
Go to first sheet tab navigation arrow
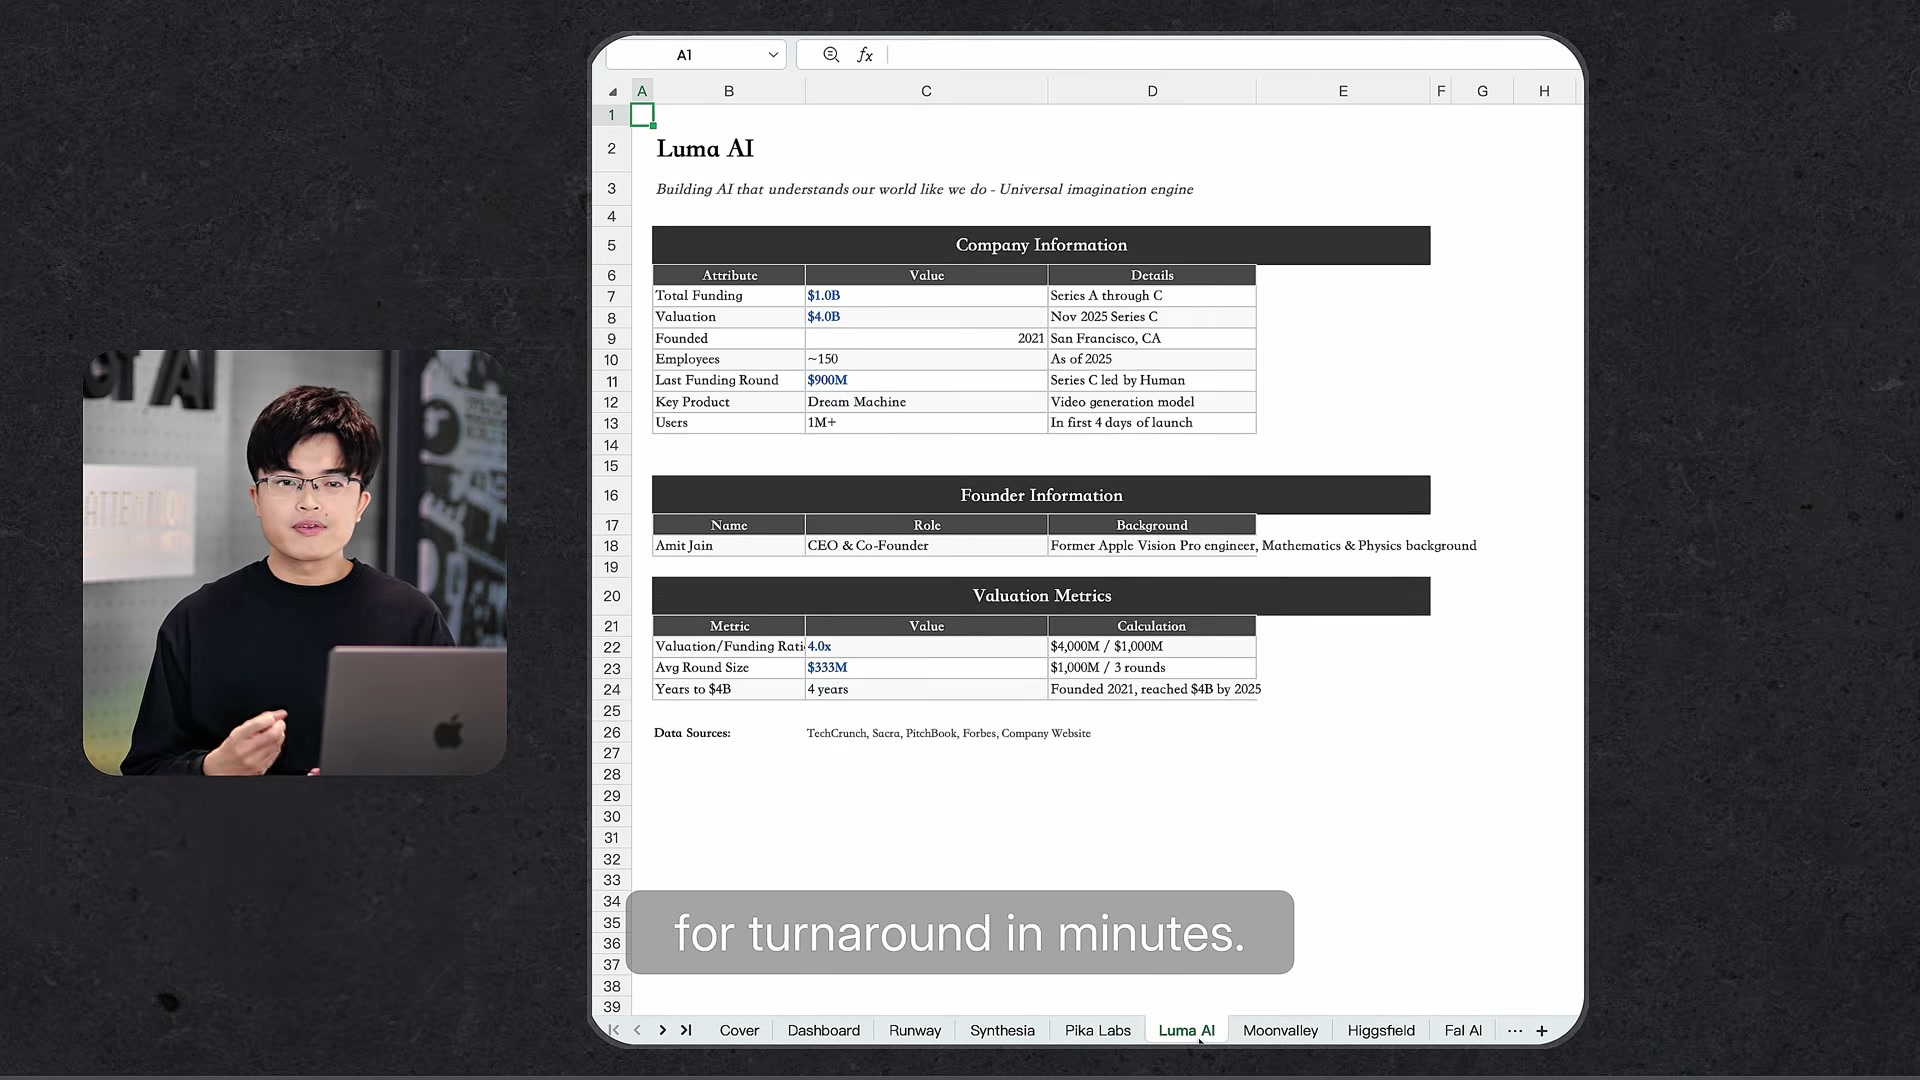614,1030
